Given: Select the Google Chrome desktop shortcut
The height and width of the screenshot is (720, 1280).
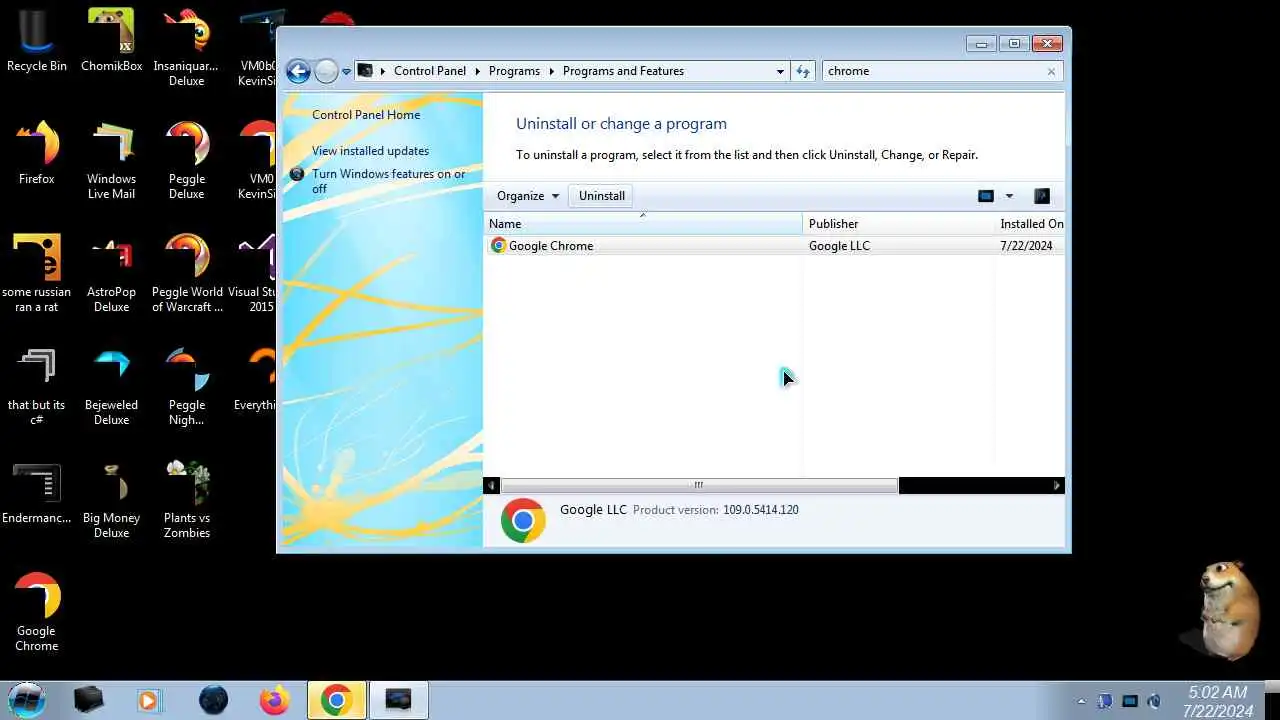Looking at the screenshot, I should (x=37, y=613).
